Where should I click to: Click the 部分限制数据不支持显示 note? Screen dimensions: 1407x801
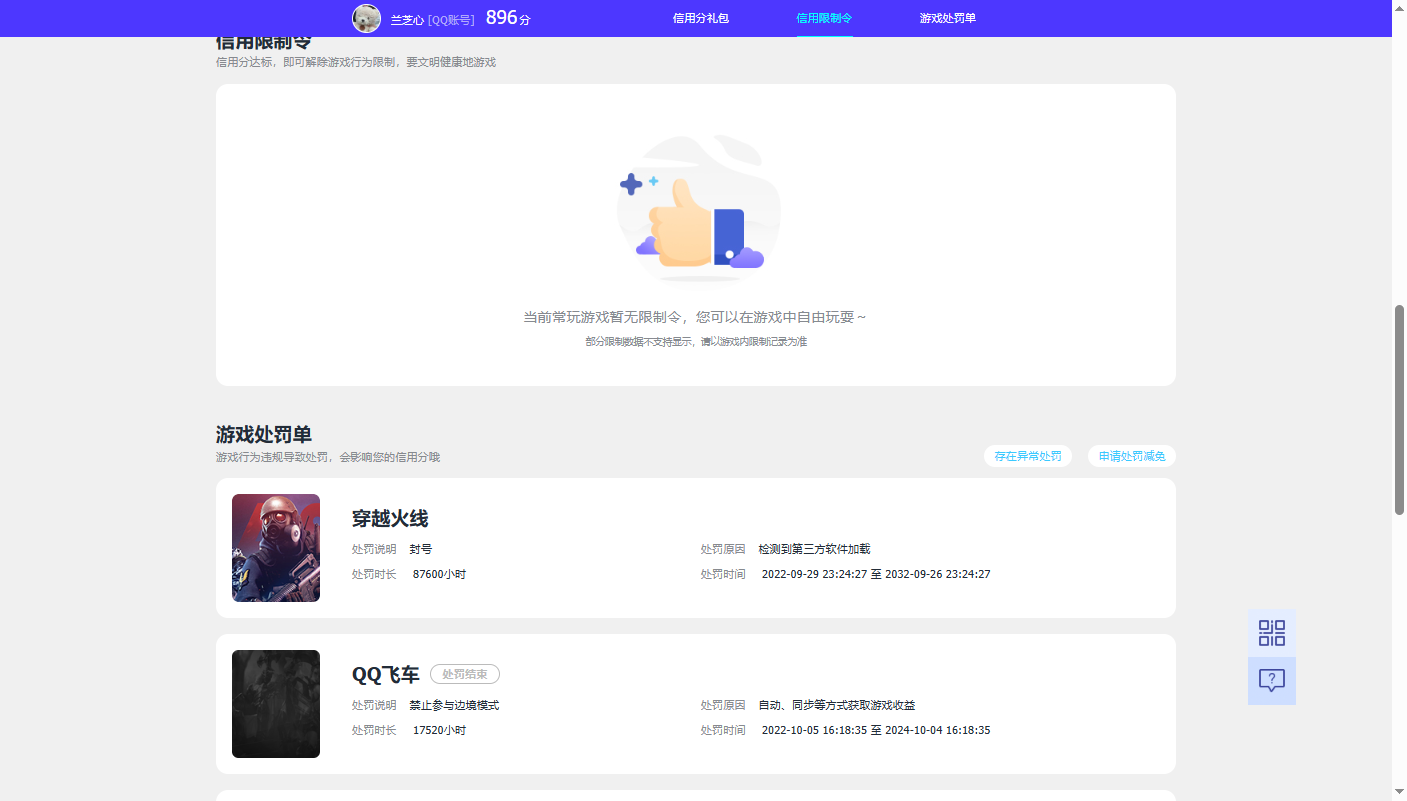pyautogui.click(x=696, y=342)
